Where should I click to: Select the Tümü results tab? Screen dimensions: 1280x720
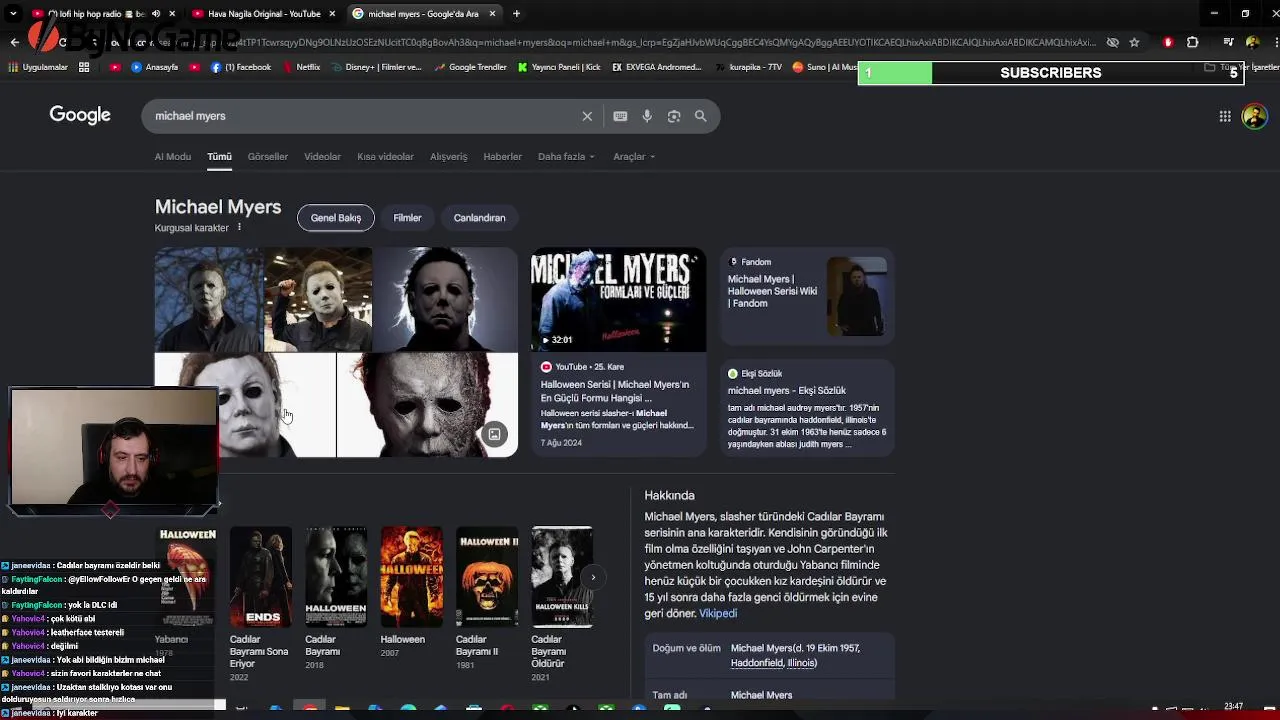[x=219, y=157]
